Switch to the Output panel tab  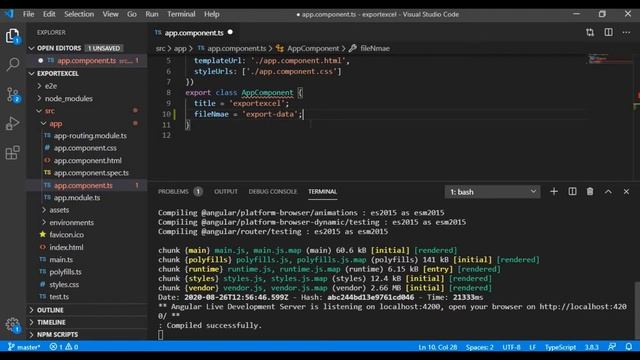226,191
